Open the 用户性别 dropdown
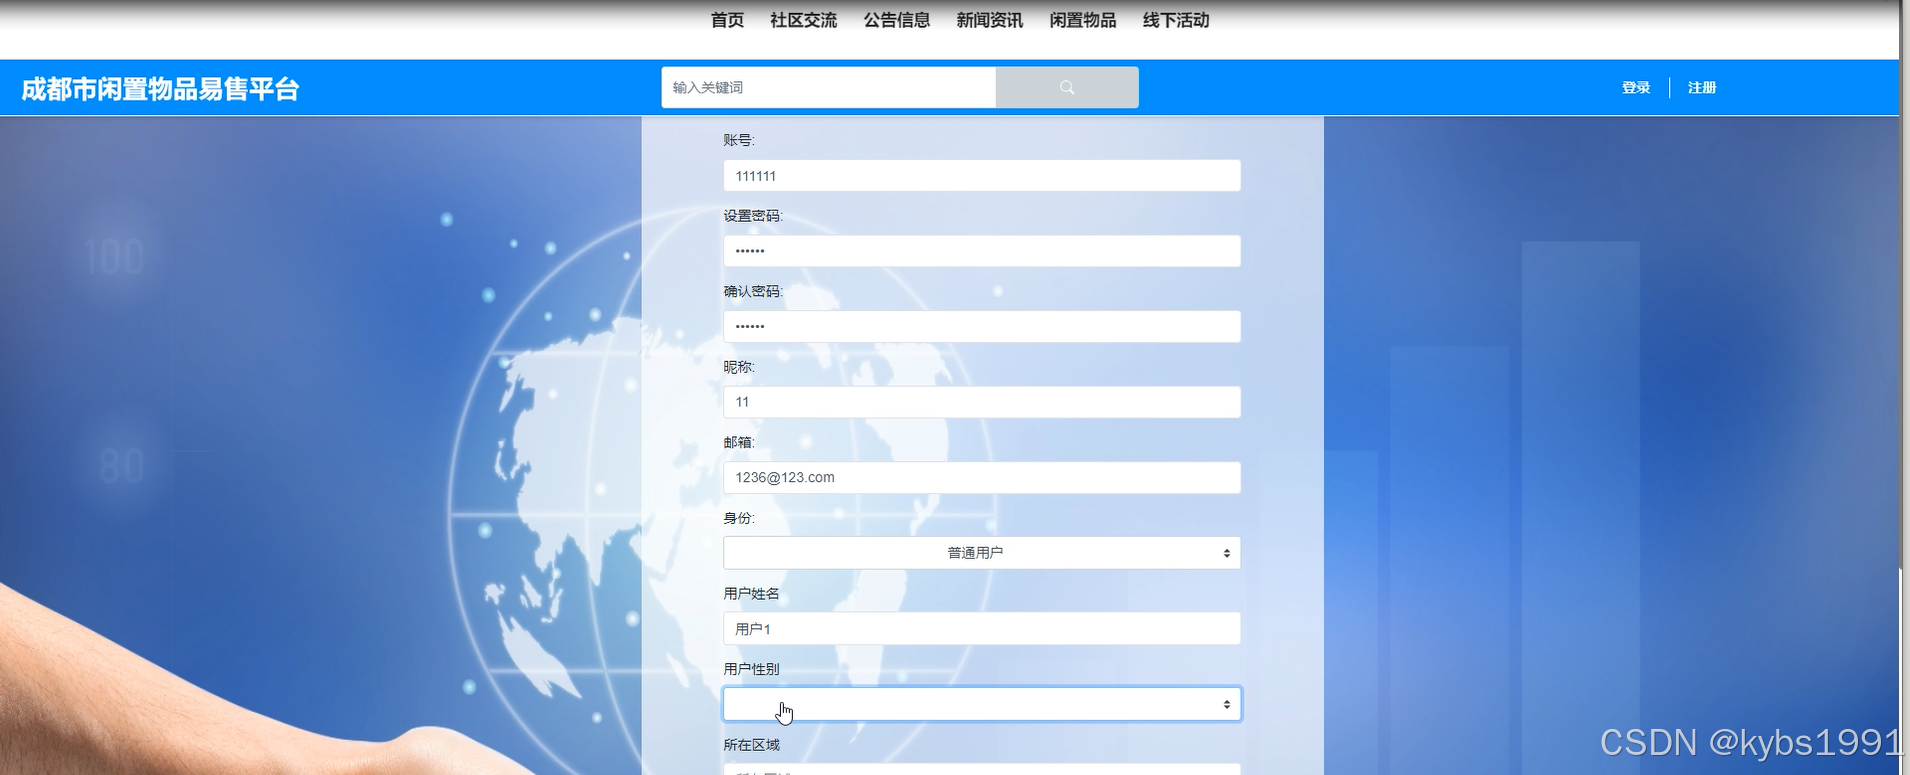 982,704
